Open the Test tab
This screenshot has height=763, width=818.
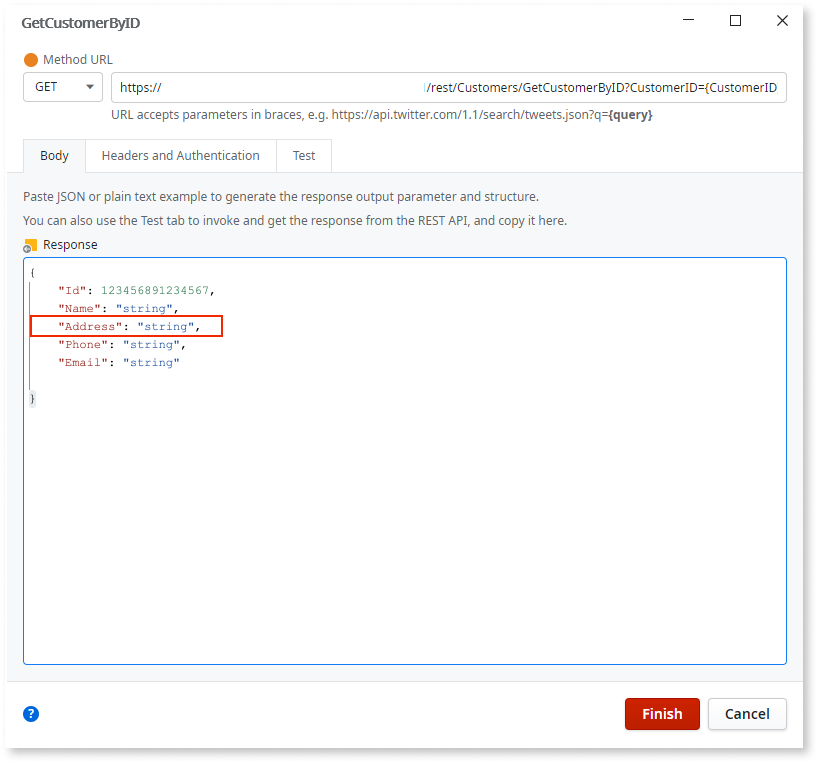tap(303, 155)
